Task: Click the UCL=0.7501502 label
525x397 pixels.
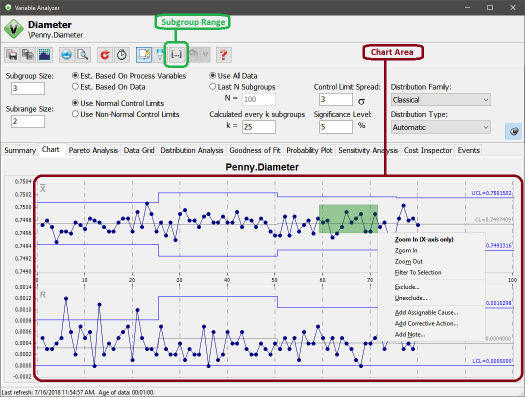Action: click(x=492, y=193)
